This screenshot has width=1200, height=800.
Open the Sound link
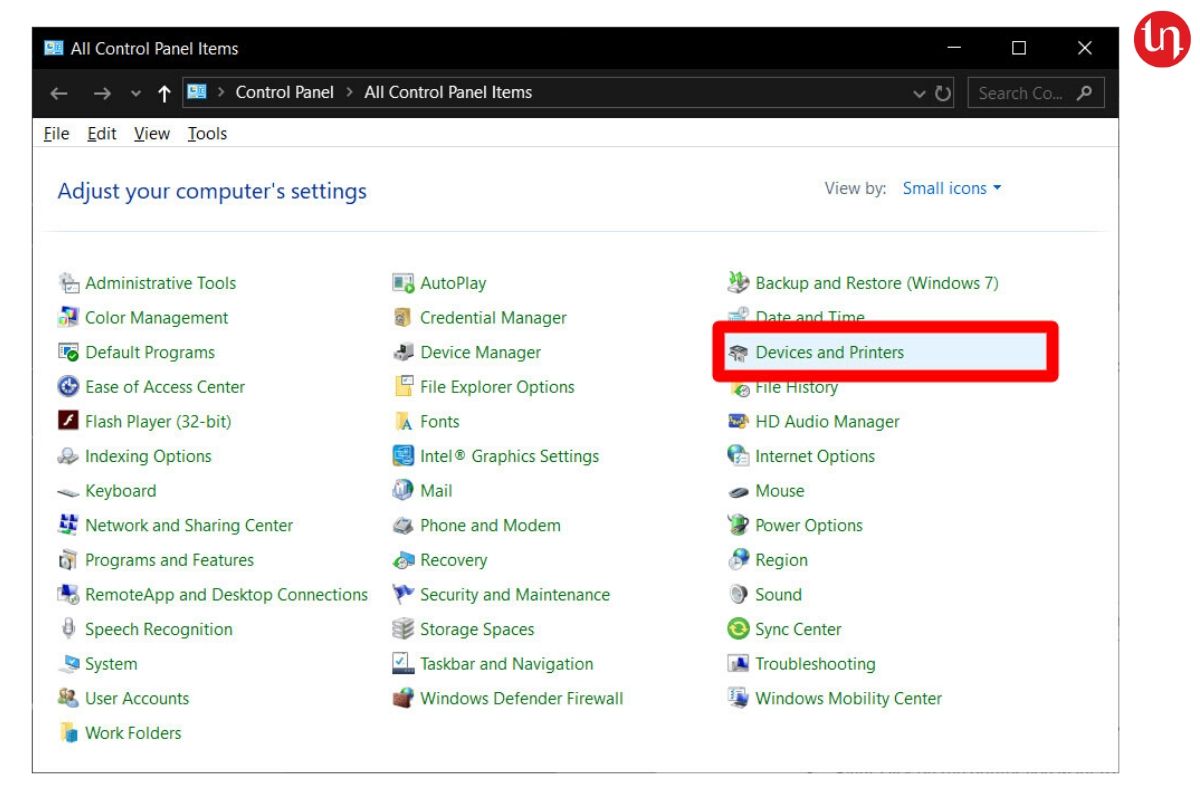(x=779, y=595)
